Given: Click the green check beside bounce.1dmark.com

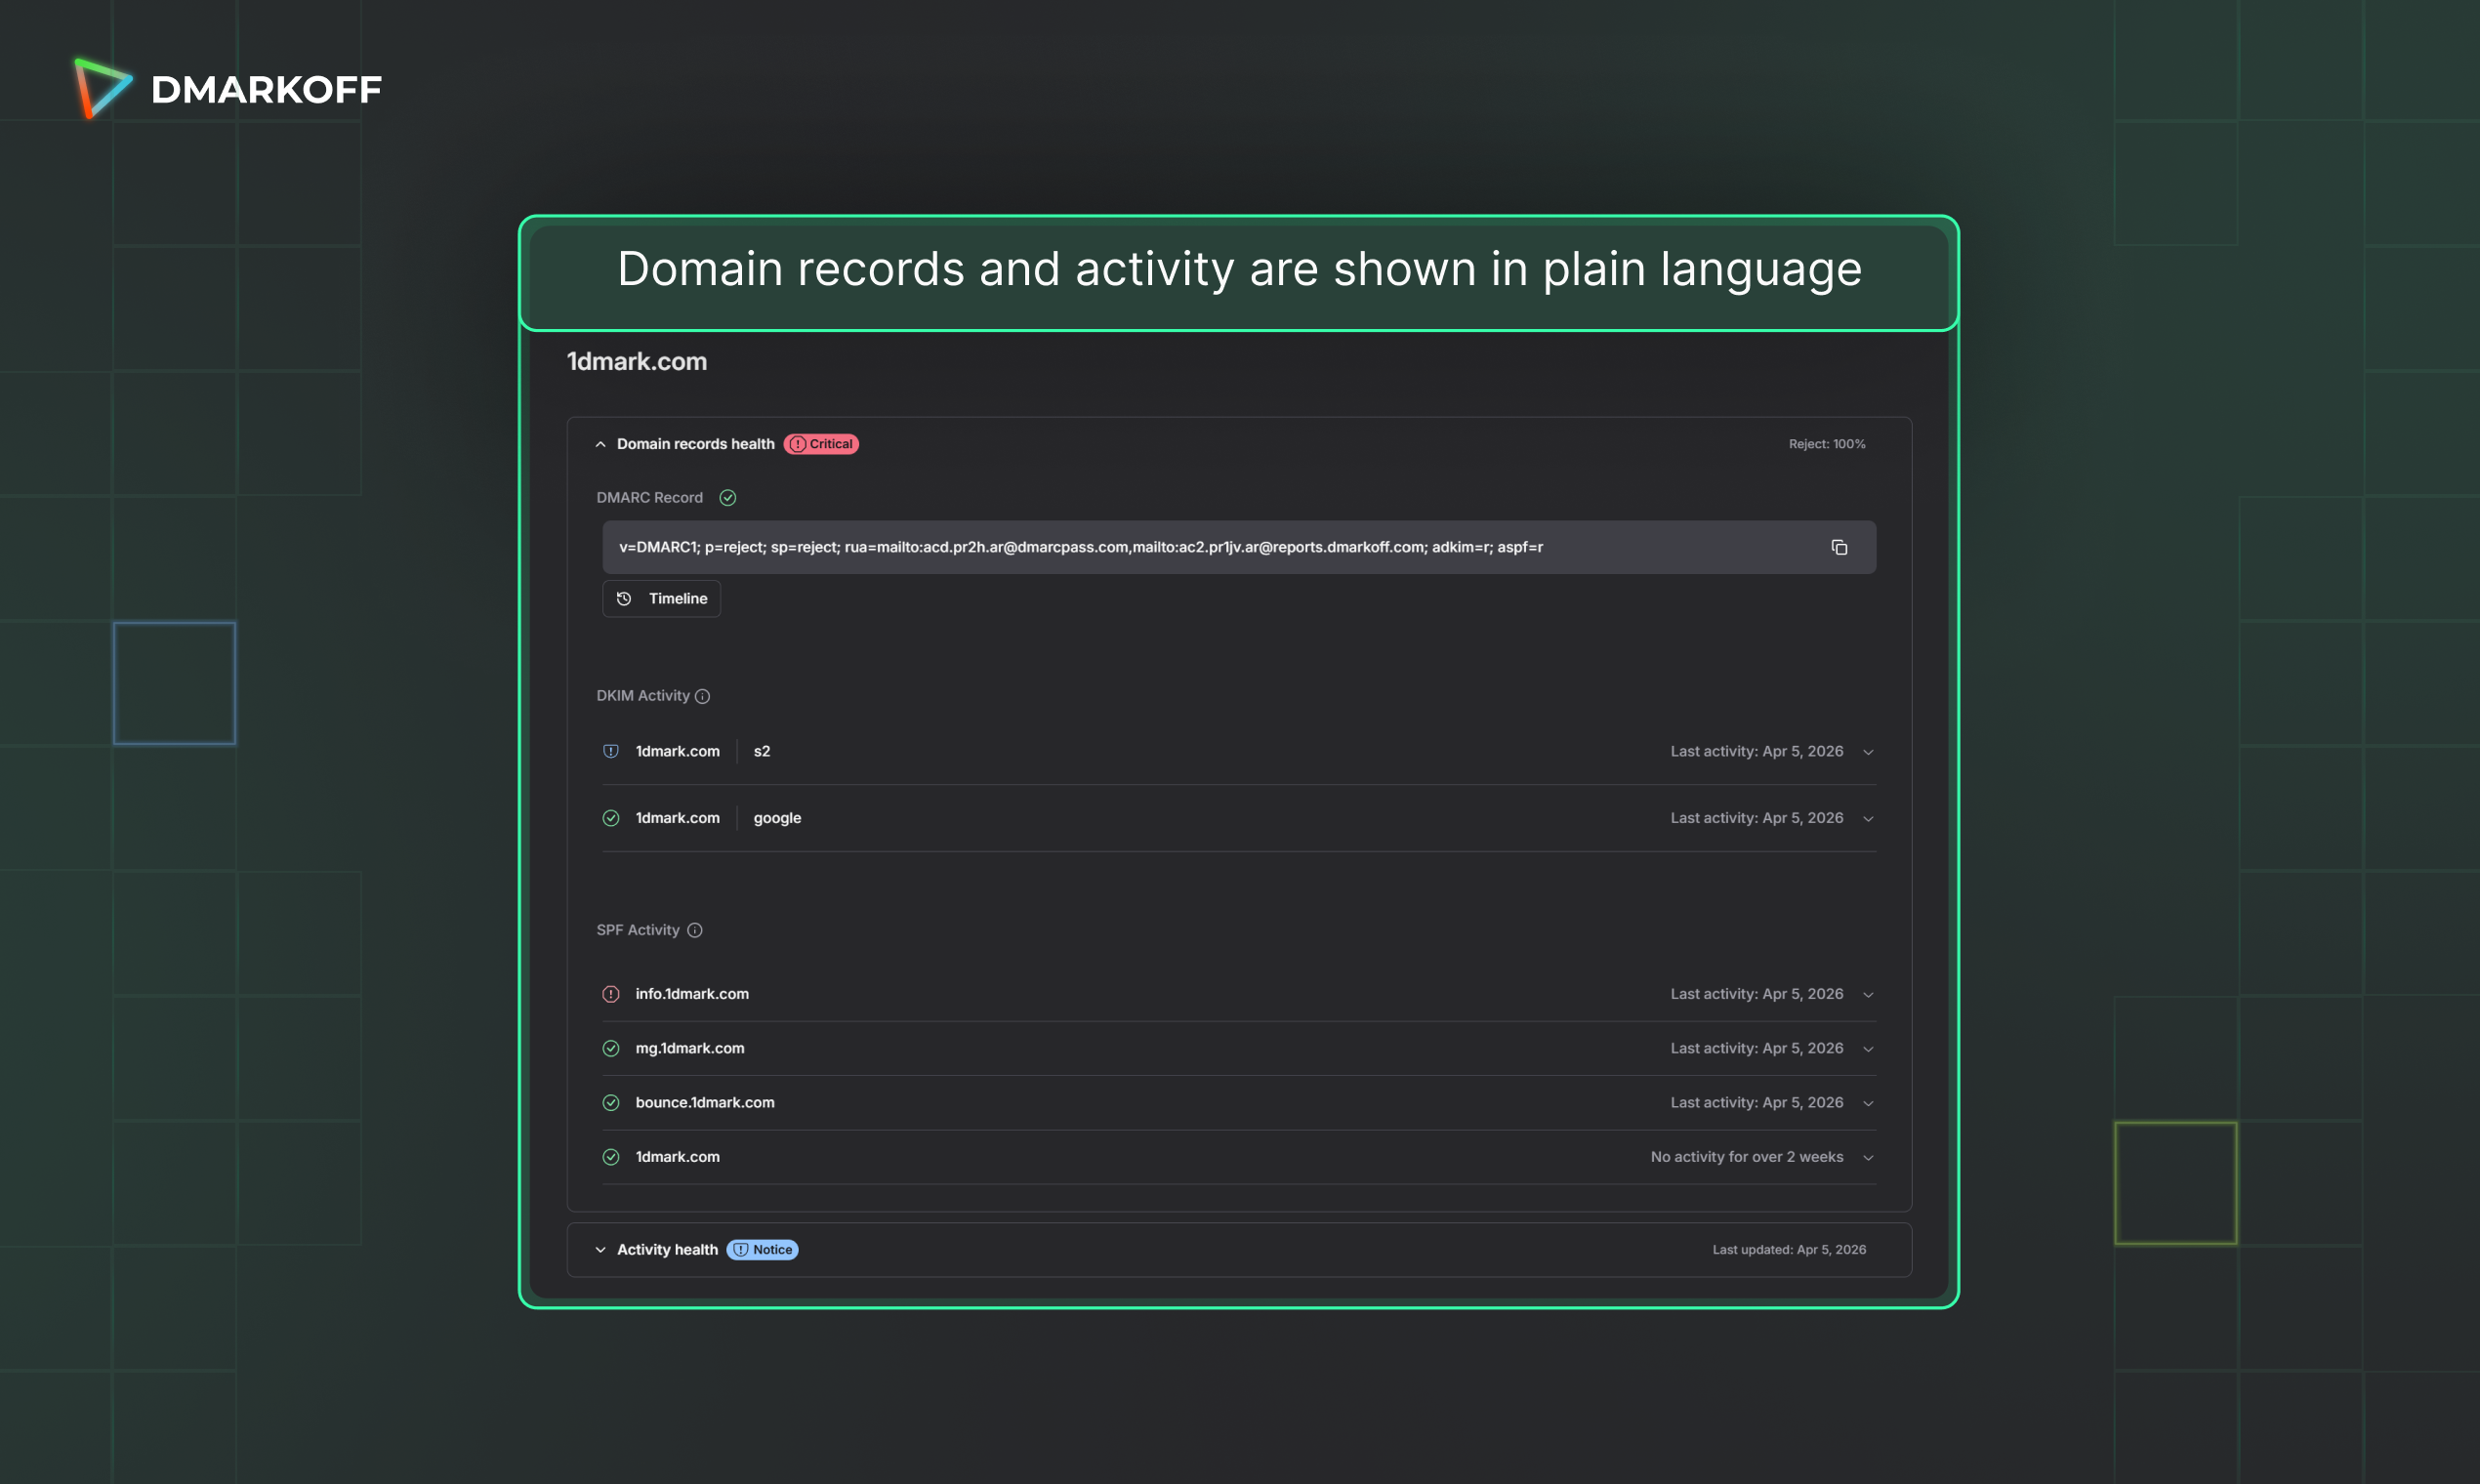Looking at the screenshot, I should [611, 1102].
